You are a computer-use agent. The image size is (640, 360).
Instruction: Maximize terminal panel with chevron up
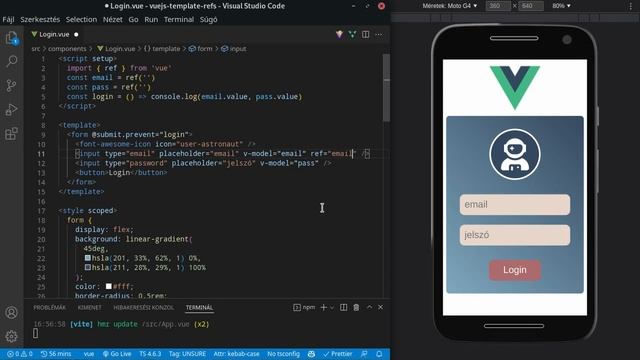pyautogui.click(x=369, y=307)
